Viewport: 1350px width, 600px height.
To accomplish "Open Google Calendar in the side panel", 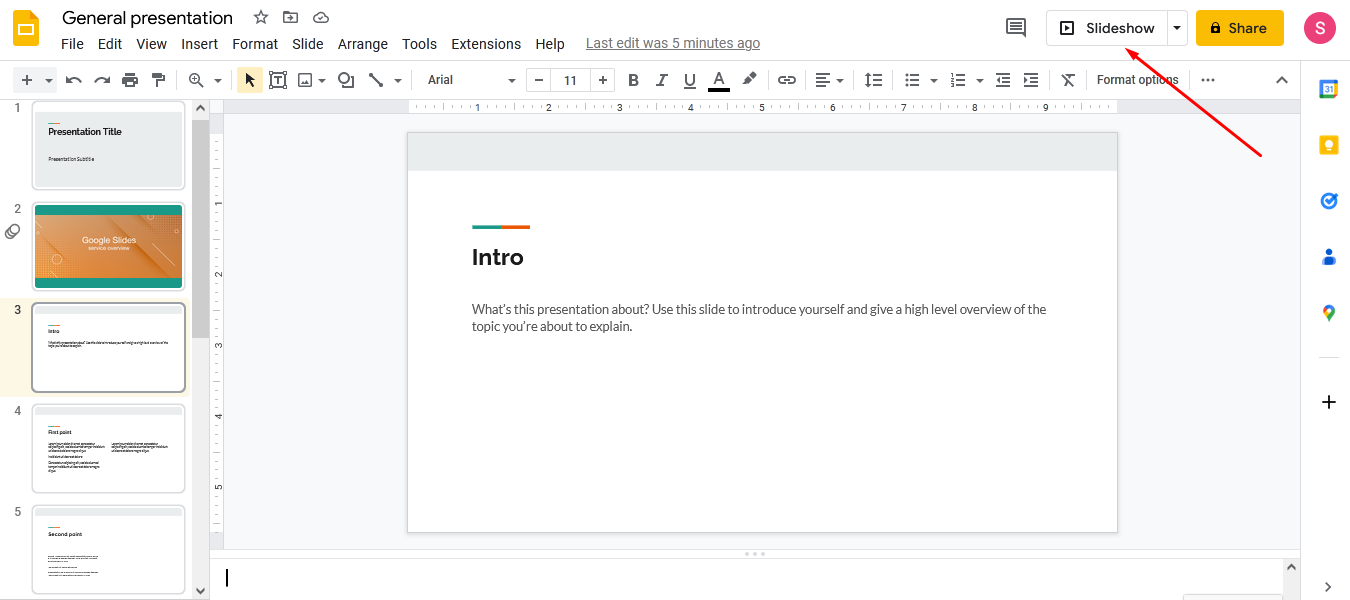I will tap(1328, 88).
